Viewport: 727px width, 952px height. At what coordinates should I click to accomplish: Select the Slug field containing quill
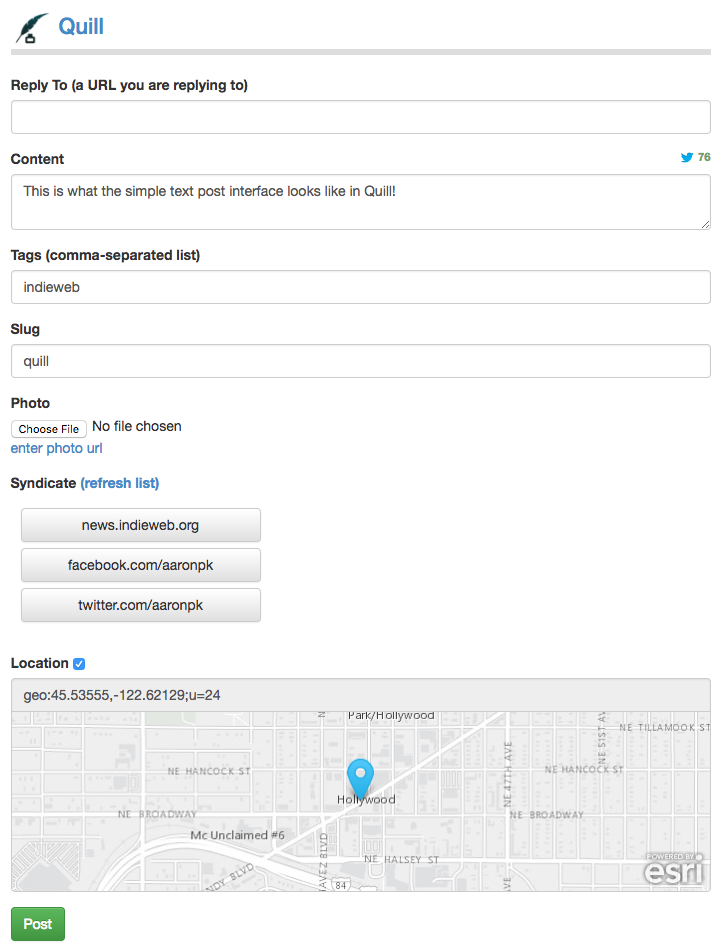(360, 362)
